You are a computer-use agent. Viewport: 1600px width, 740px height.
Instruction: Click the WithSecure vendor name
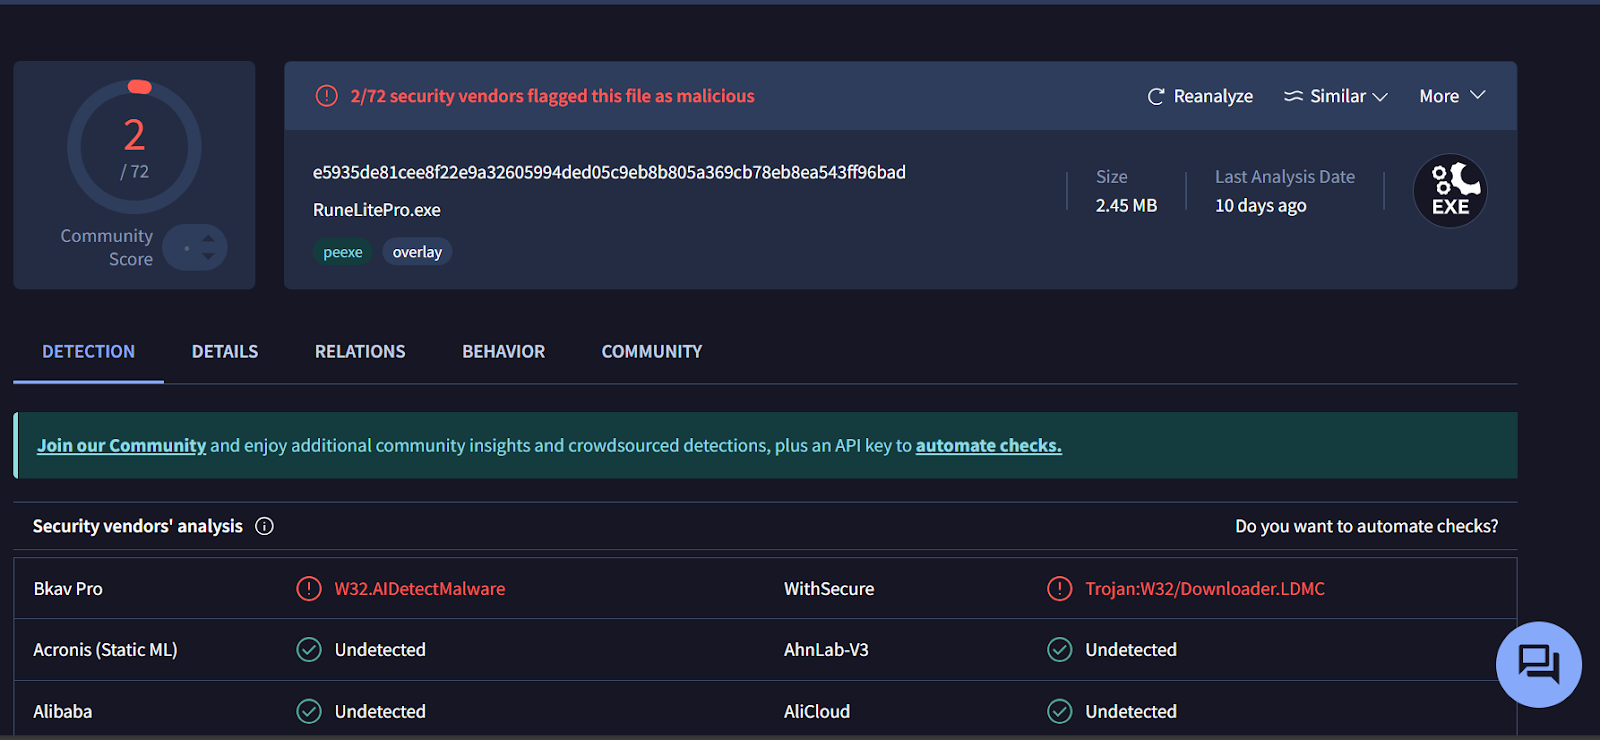click(829, 589)
